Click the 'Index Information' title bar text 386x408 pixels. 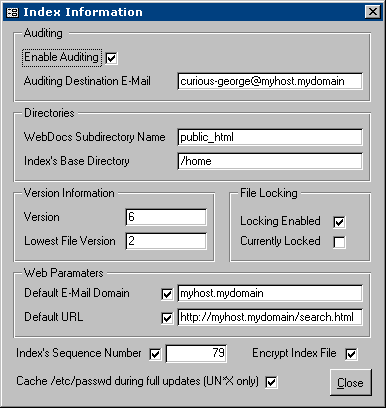tap(83, 12)
